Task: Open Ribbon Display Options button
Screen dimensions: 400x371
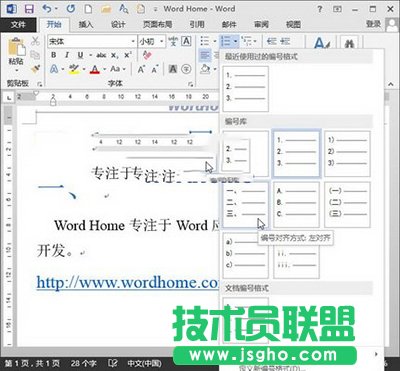Action: (x=338, y=9)
